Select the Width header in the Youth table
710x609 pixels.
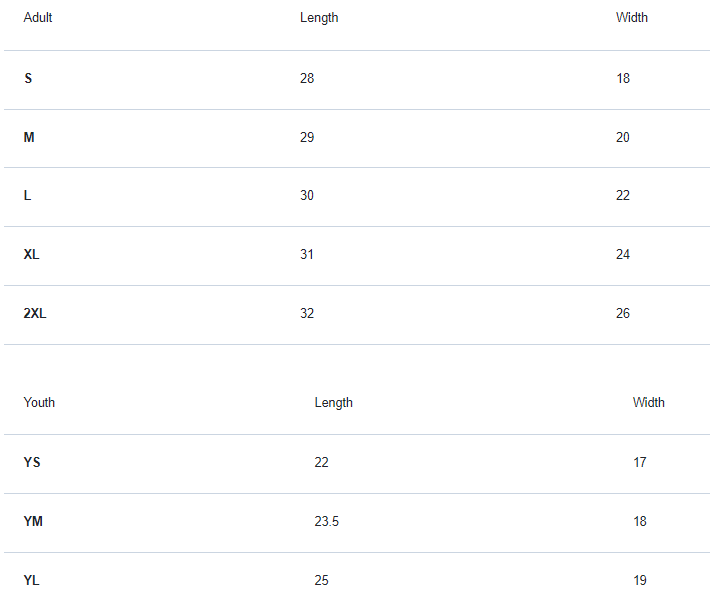[648, 403]
